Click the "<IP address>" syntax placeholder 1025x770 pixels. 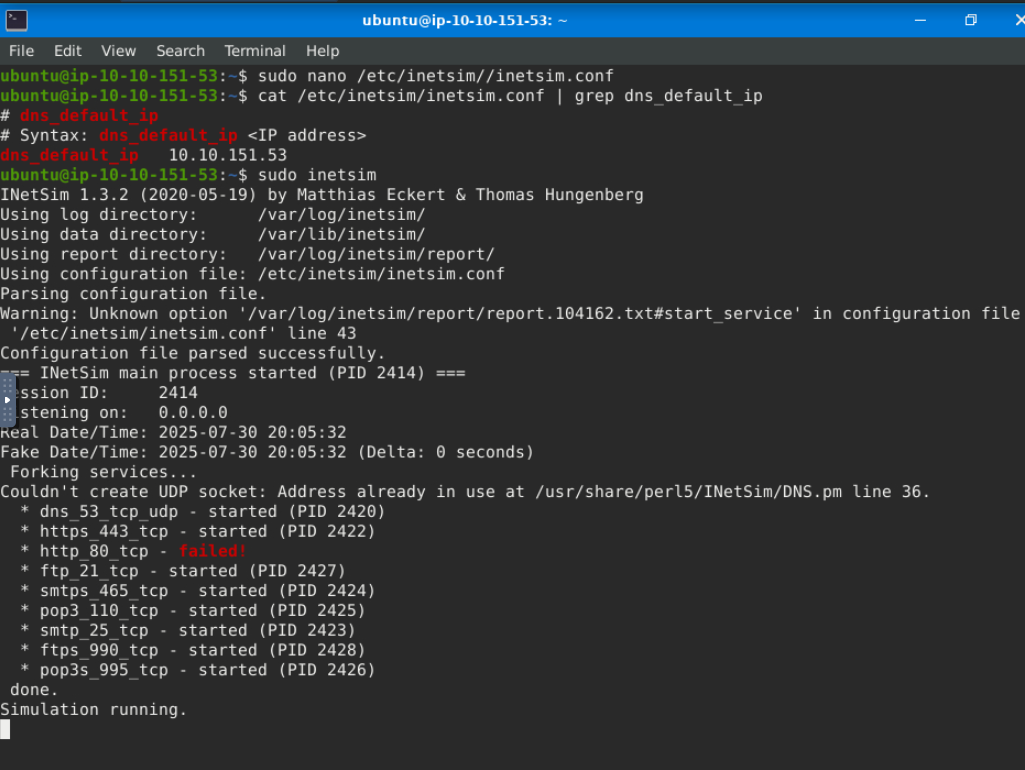pyautogui.click(x=307, y=135)
